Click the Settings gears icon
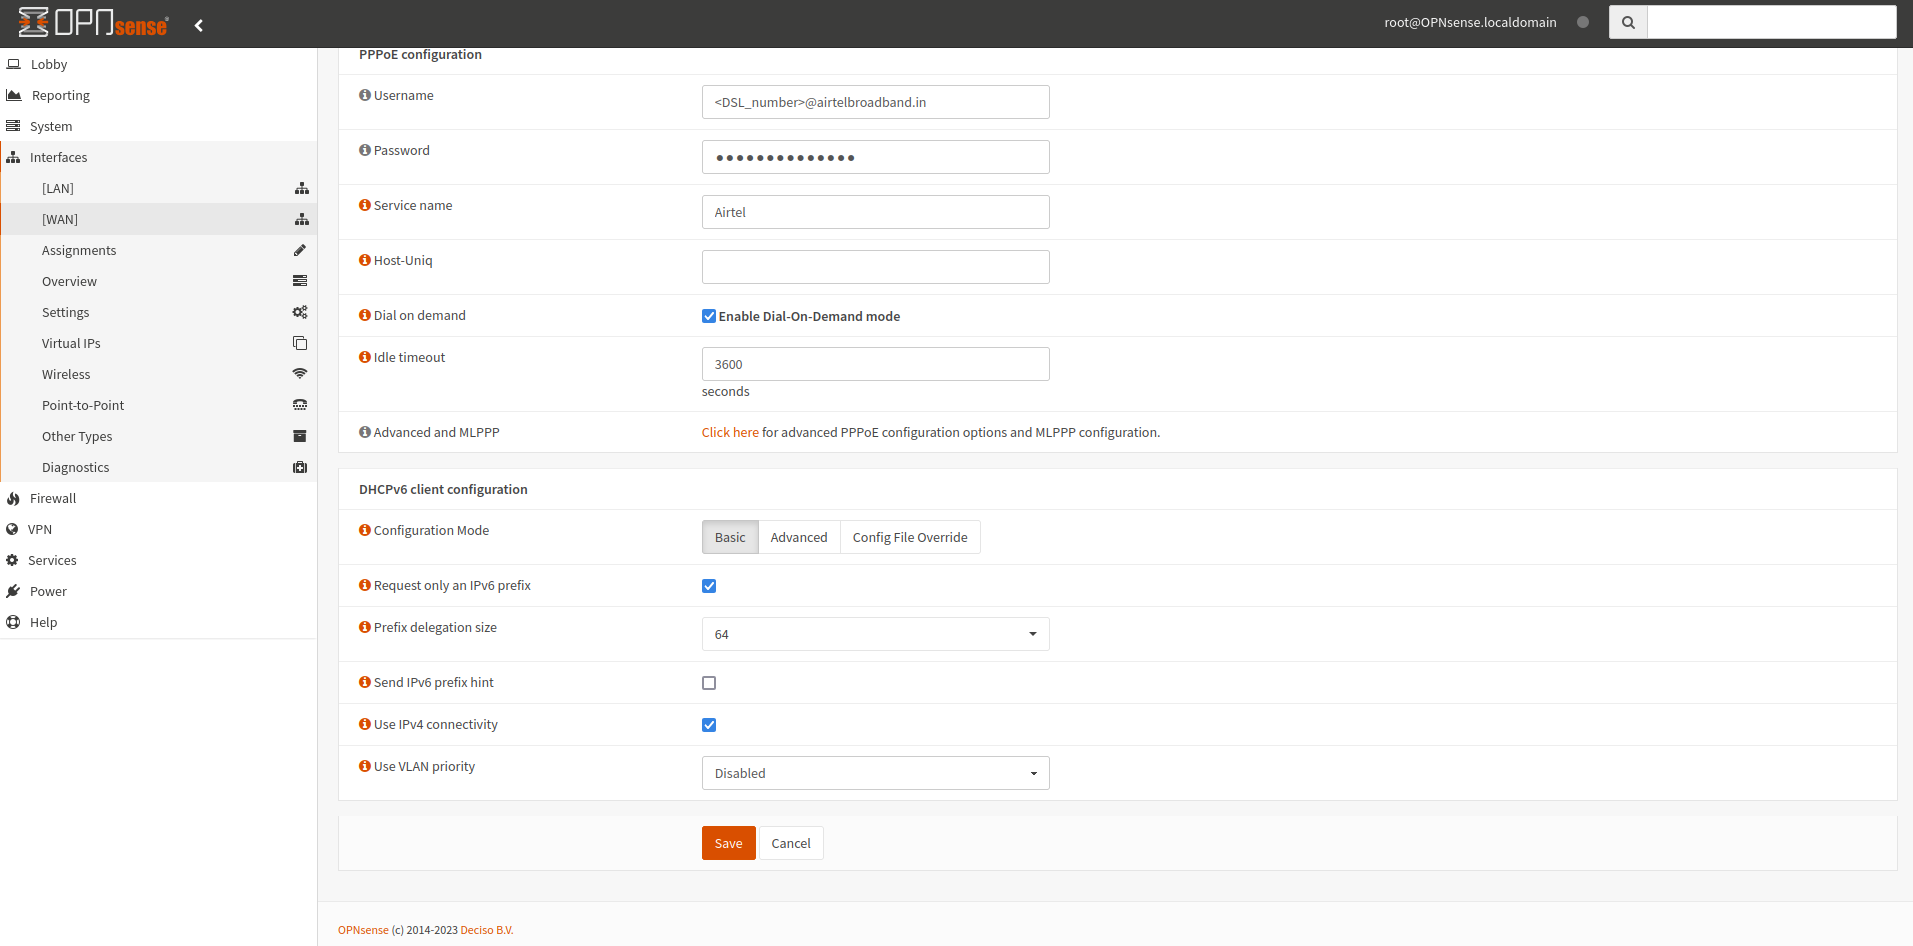The height and width of the screenshot is (946, 1913). (300, 312)
